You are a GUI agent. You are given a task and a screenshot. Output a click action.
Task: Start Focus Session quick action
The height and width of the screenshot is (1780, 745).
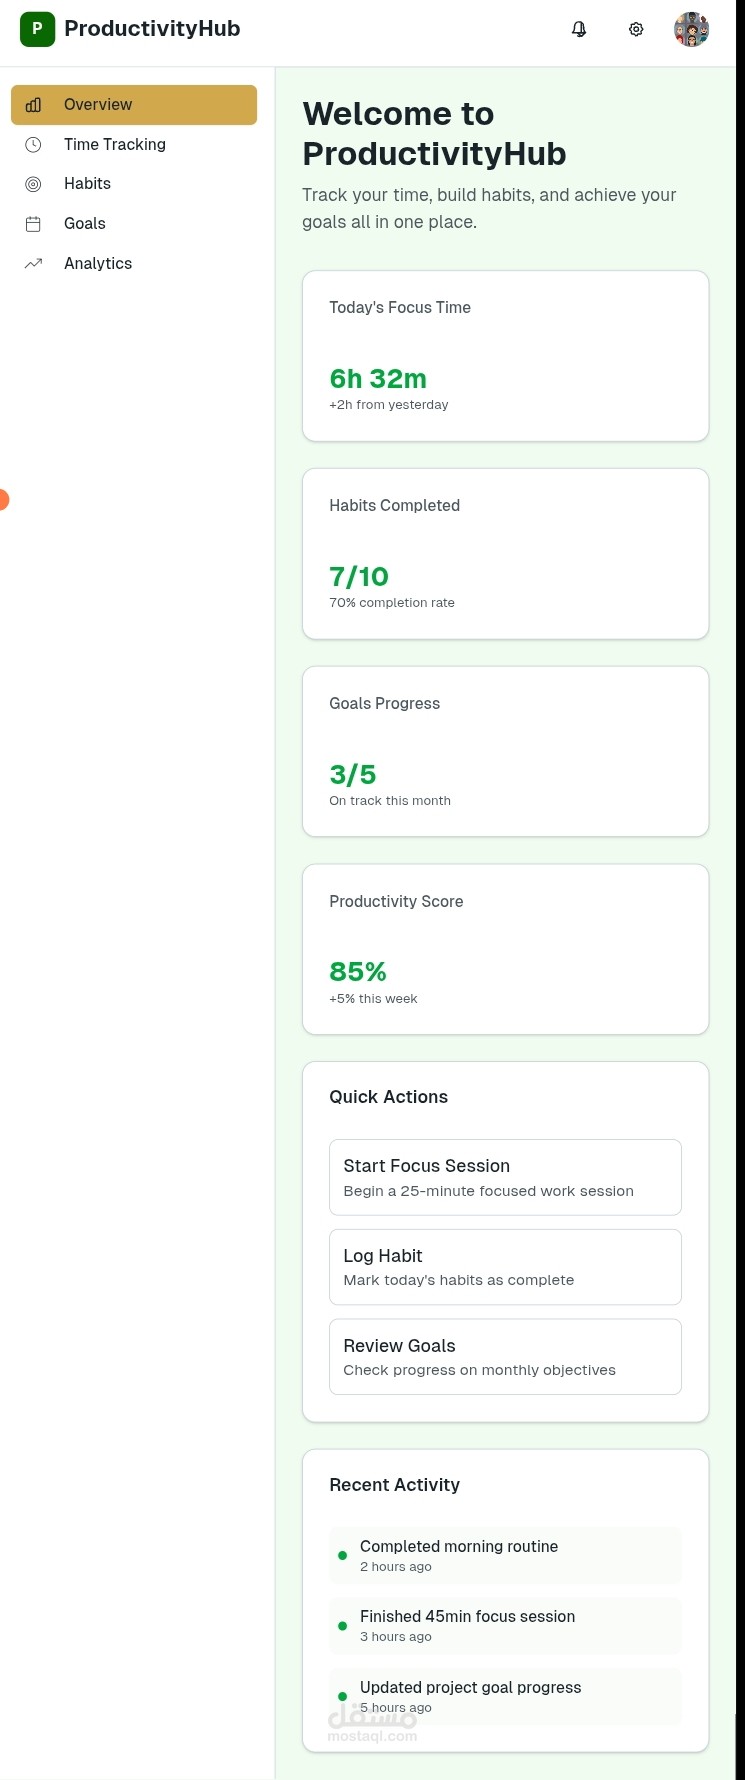tap(505, 1177)
